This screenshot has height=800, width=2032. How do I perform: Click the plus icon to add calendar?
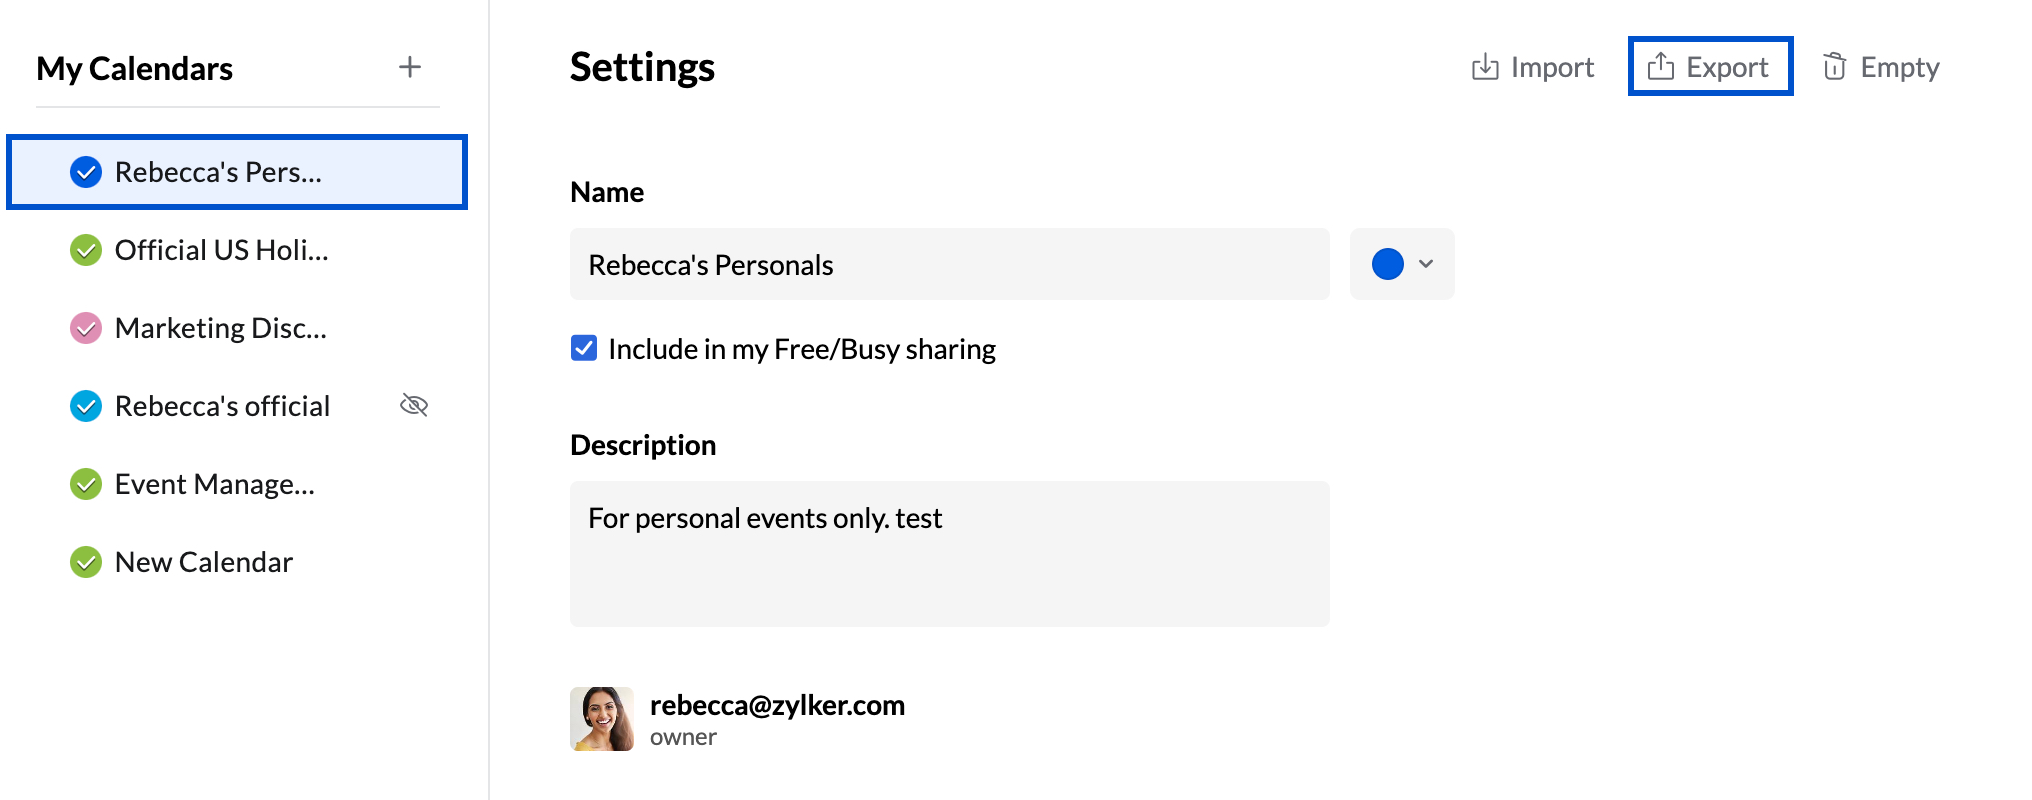(x=409, y=67)
